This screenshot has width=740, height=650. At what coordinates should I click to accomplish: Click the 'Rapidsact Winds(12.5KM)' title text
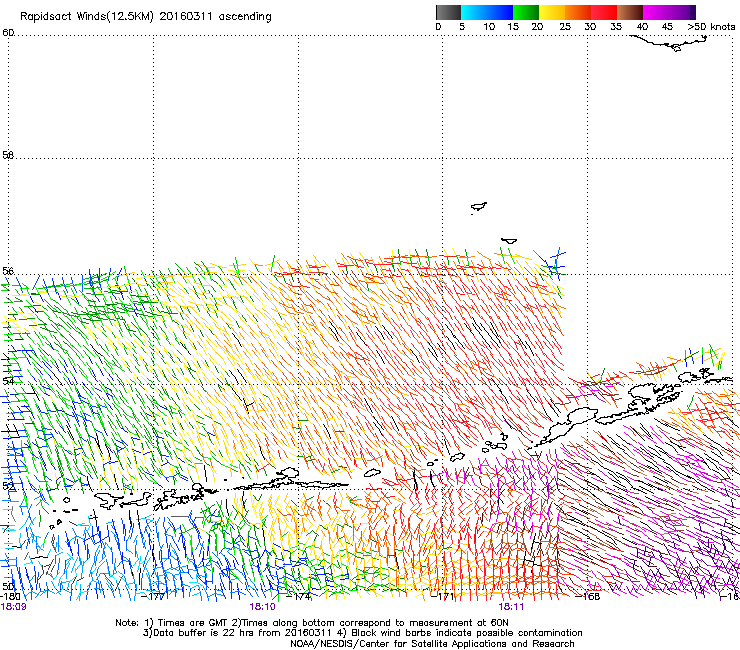pyautogui.click(x=87, y=17)
